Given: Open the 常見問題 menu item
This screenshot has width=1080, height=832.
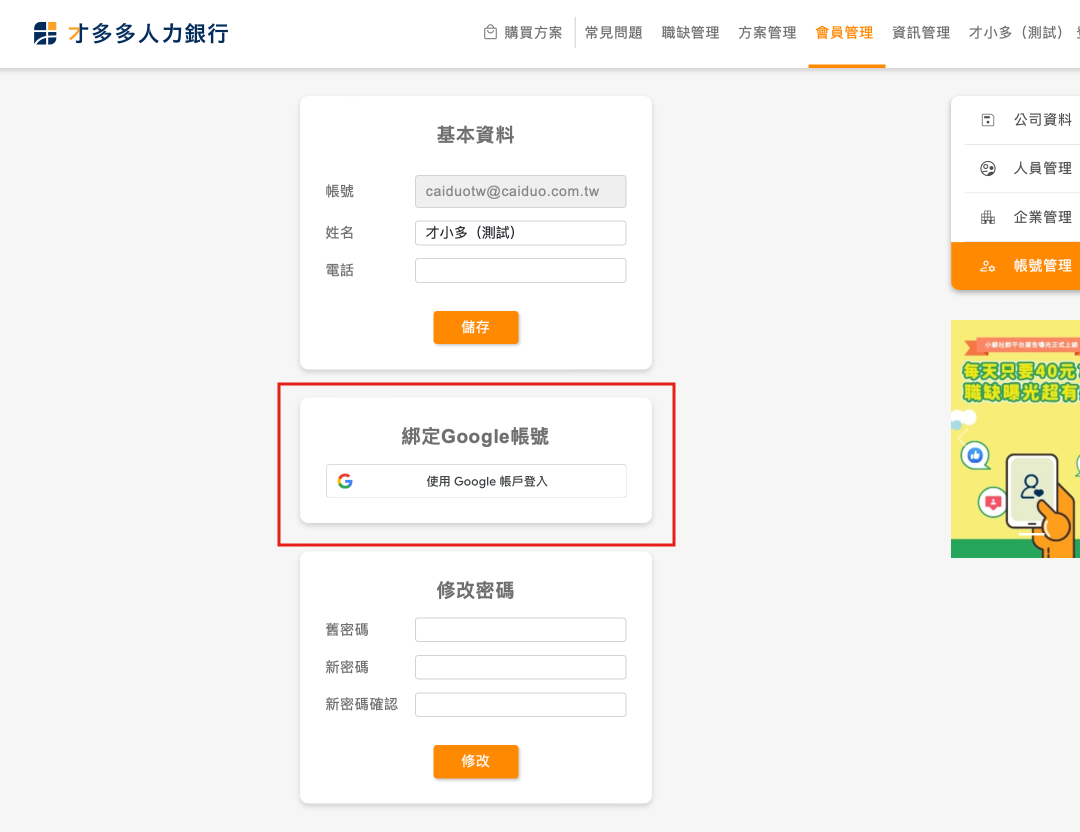Looking at the screenshot, I should [x=613, y=33].
